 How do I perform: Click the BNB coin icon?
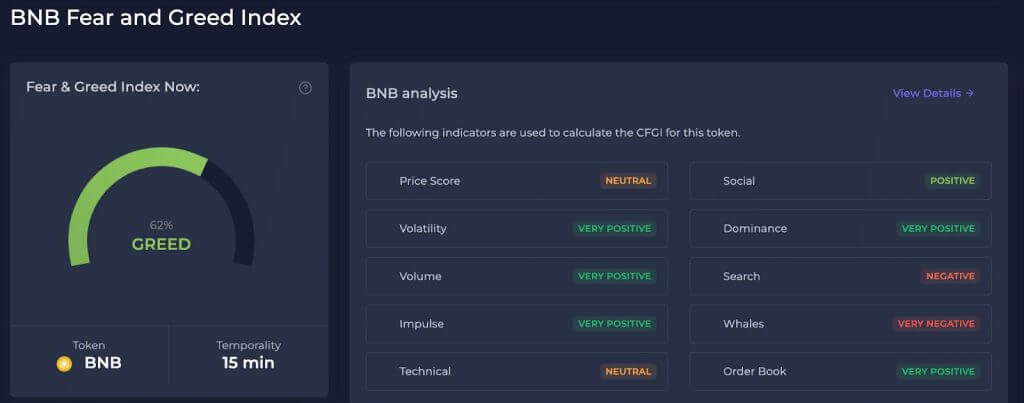click(64, 364)
